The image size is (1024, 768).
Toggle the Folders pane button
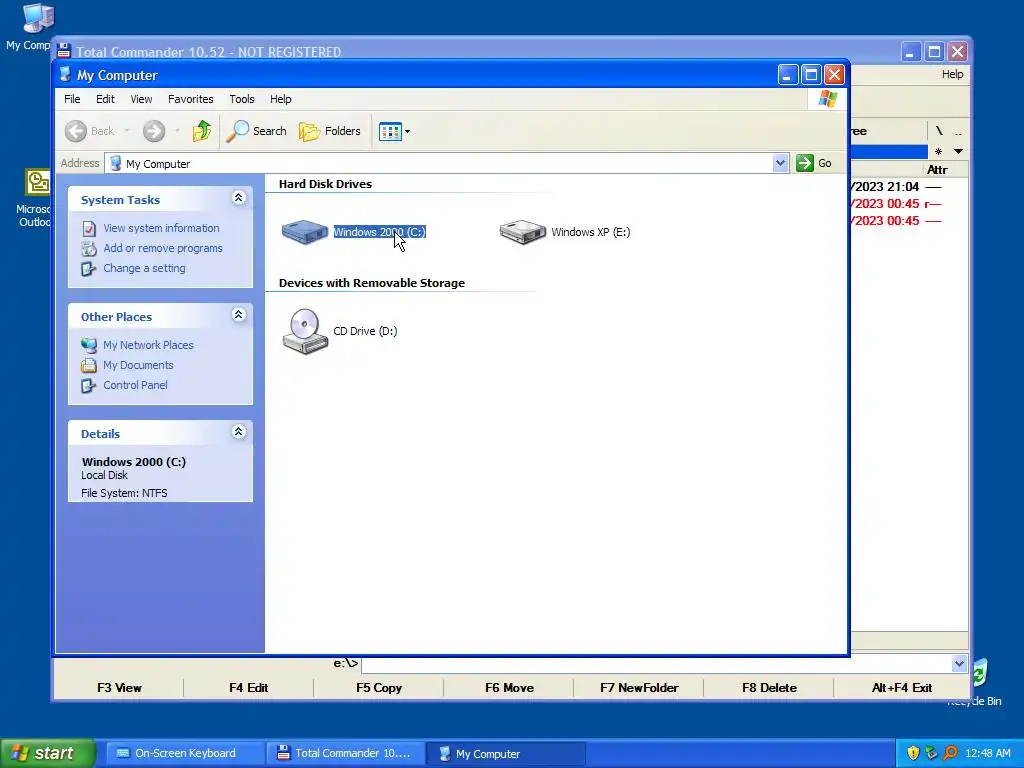coord(330,131)
